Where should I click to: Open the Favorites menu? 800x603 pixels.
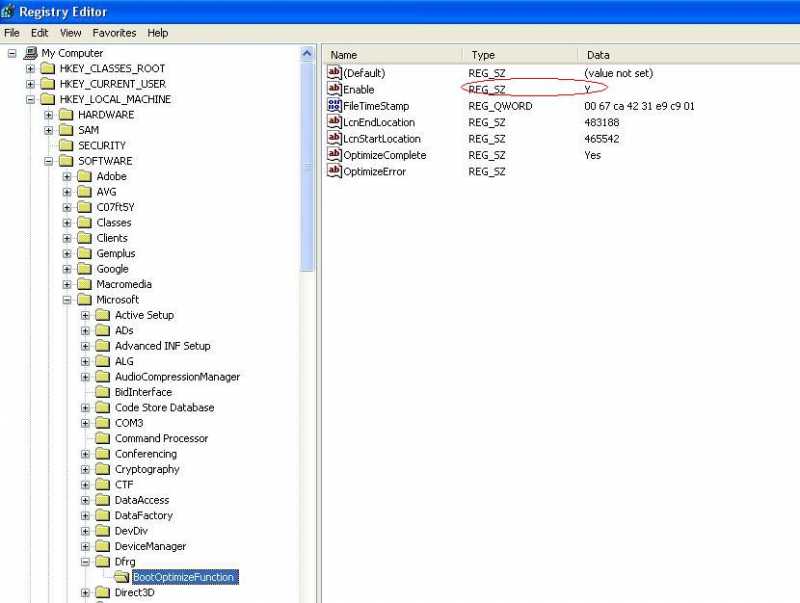[x=114, y=33]
